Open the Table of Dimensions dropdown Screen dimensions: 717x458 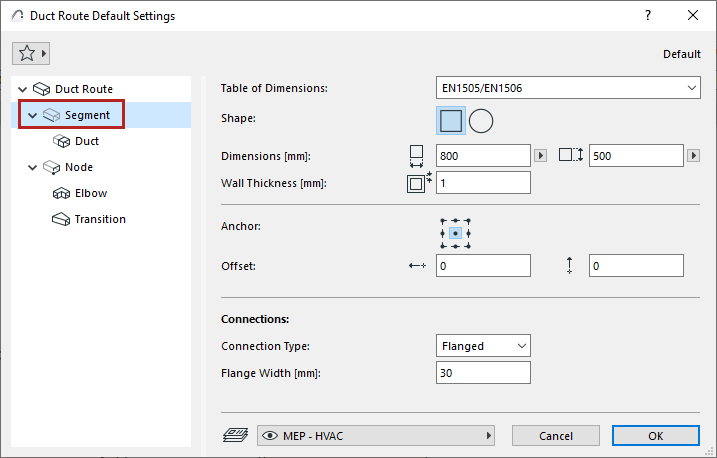point(568,89)
